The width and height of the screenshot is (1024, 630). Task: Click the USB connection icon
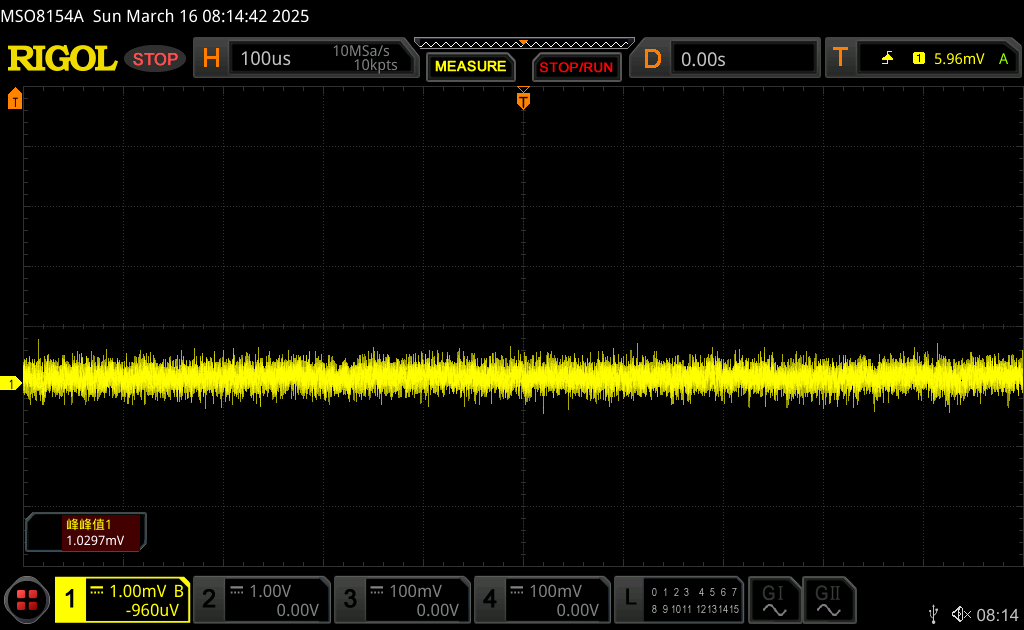click(x=934, y=614)
